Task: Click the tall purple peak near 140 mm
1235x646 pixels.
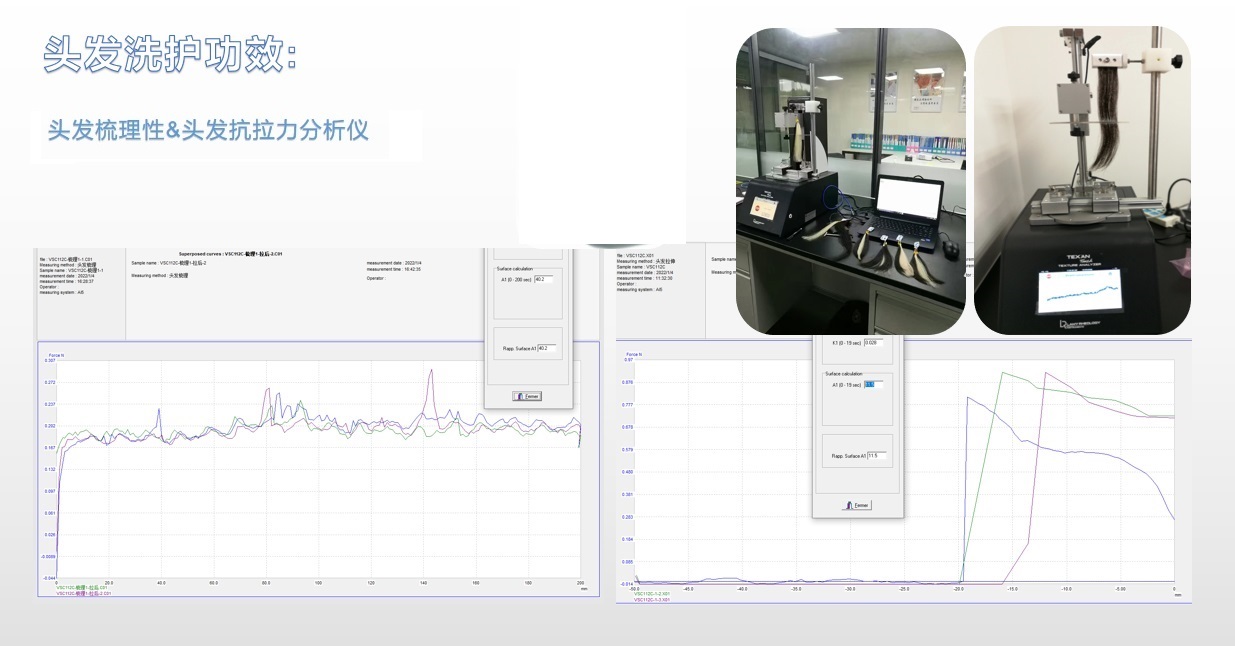Action: (430, 373)
